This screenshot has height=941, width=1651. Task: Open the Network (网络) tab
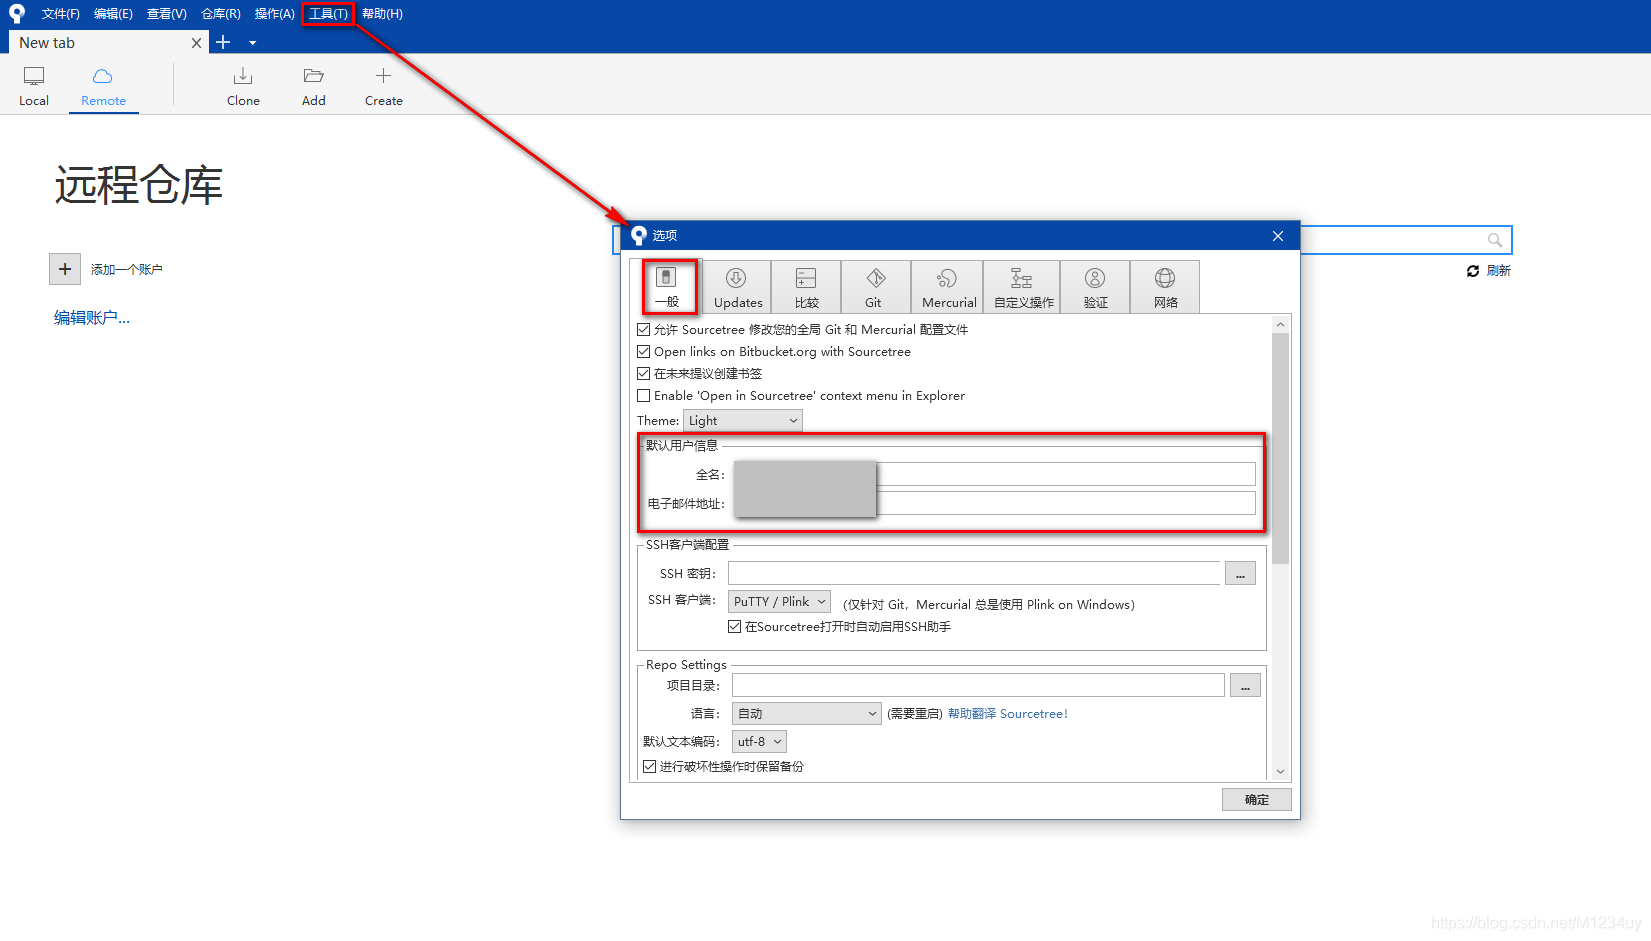1166,287
